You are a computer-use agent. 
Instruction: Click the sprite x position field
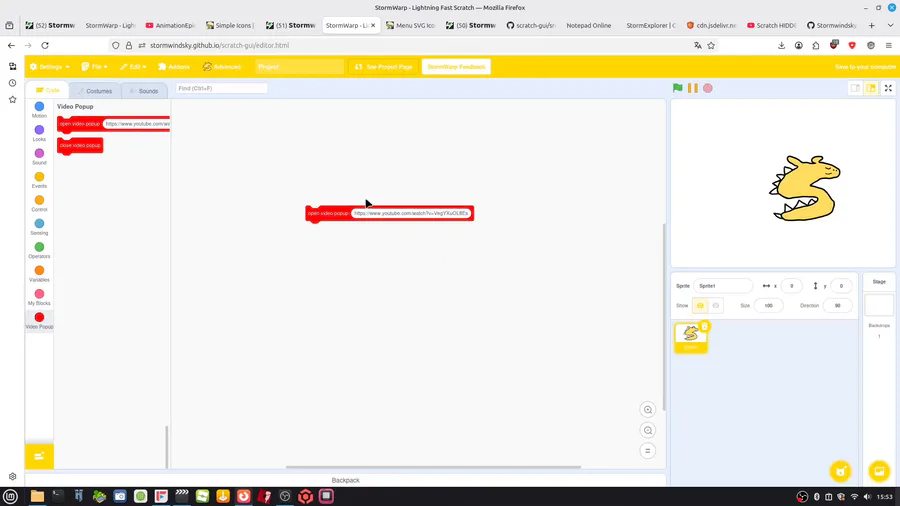(791, 286)
